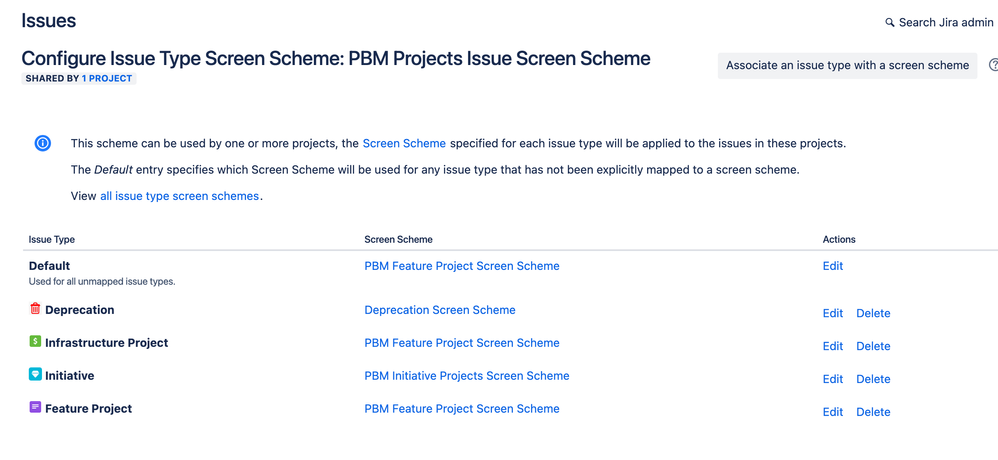Click the teal Initiative issue type icon
The width and height of the screenshot is (998, 460).
tap(35, 375)
